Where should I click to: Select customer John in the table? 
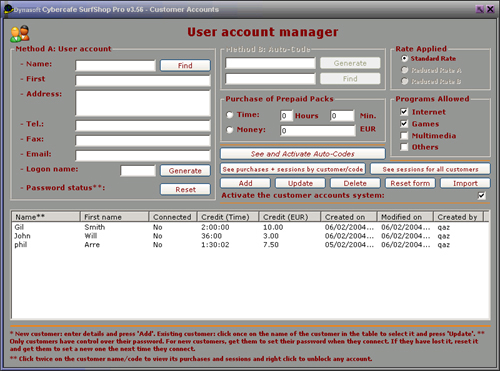22,236
